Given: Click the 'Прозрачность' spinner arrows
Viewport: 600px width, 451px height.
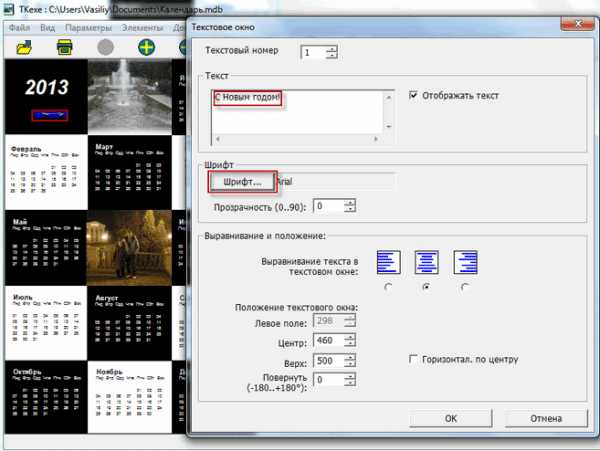Looking at the screenshot, I should point(349,206).
